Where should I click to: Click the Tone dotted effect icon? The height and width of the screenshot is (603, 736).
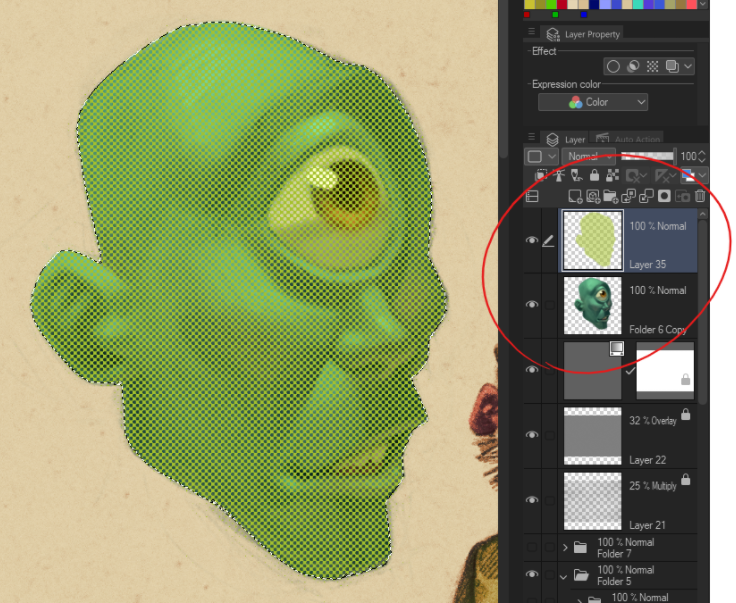click(x=652, y=66)
